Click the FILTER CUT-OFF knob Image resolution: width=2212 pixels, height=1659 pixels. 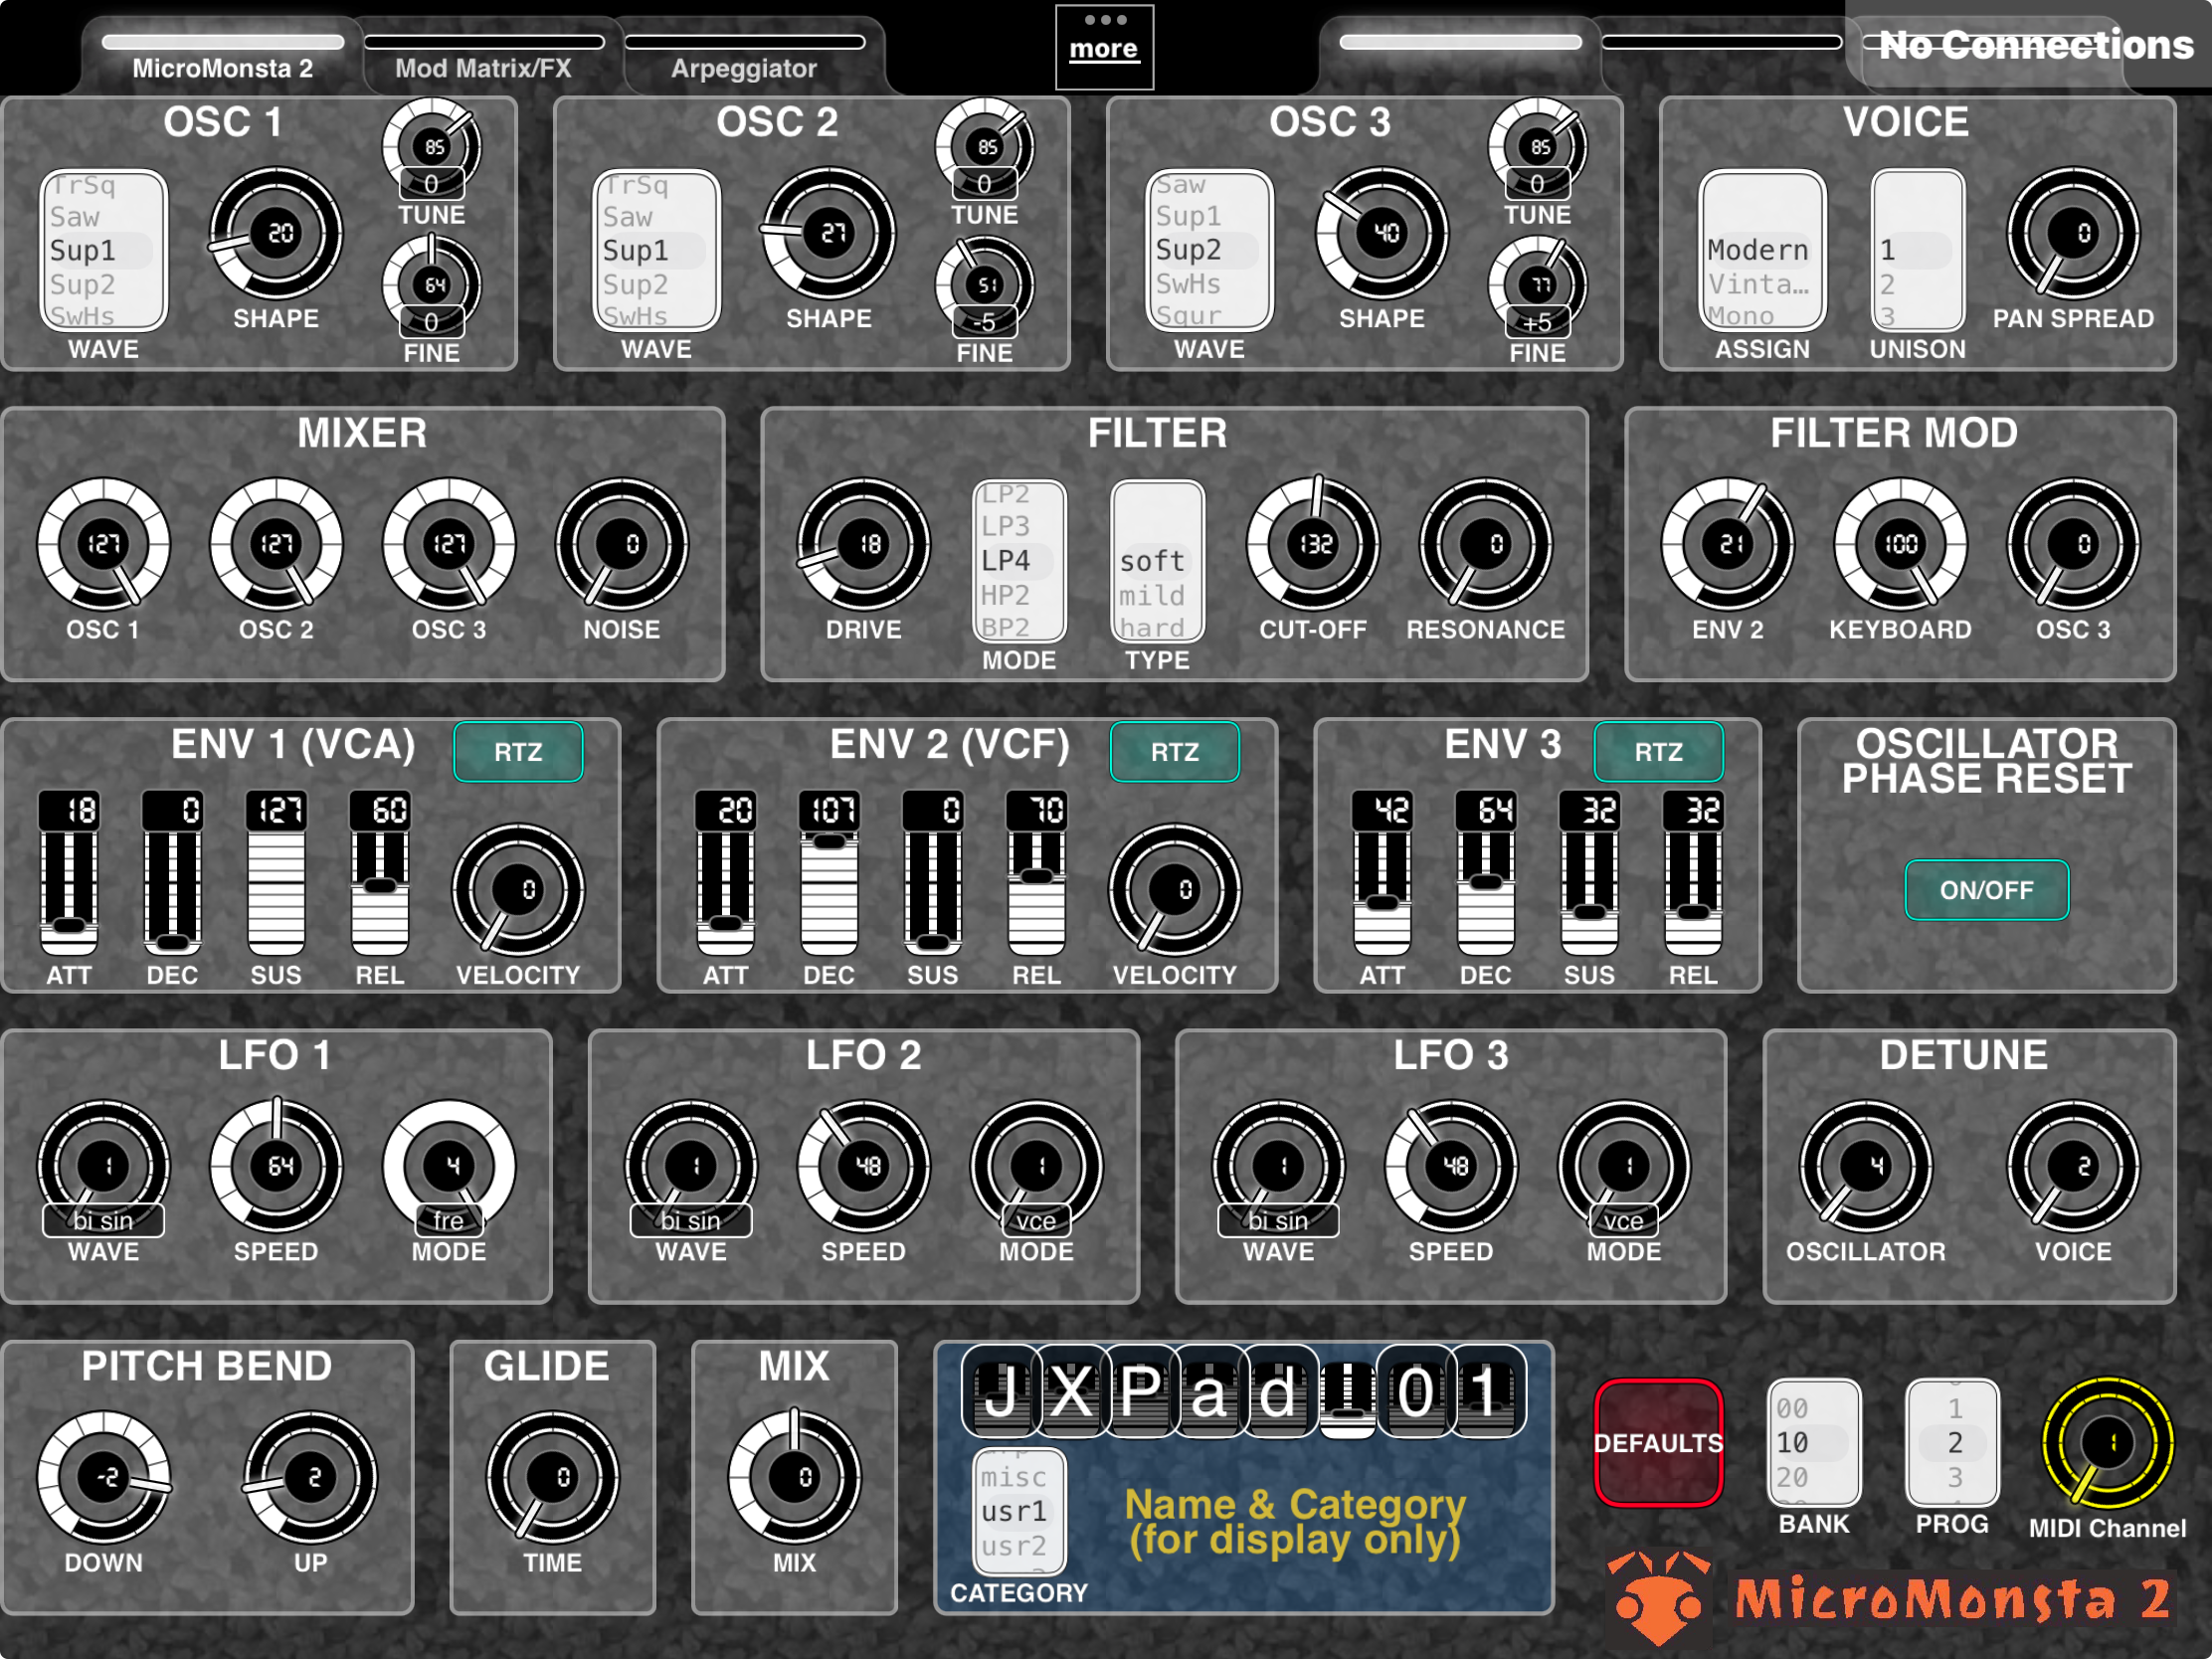[1313, 544]
